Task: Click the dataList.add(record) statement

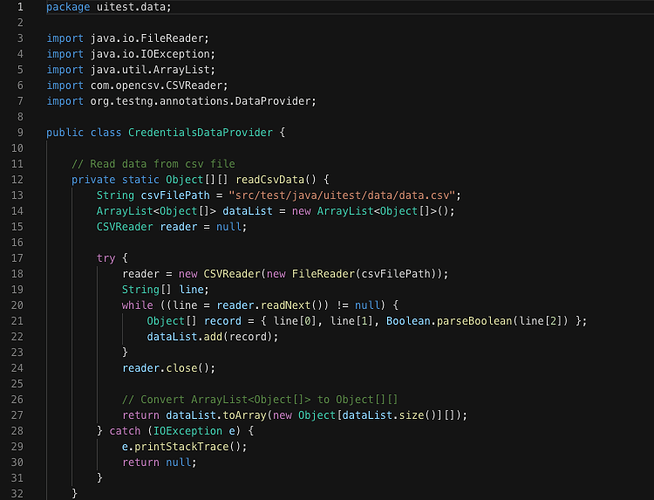Action: [x=212, y=336]
